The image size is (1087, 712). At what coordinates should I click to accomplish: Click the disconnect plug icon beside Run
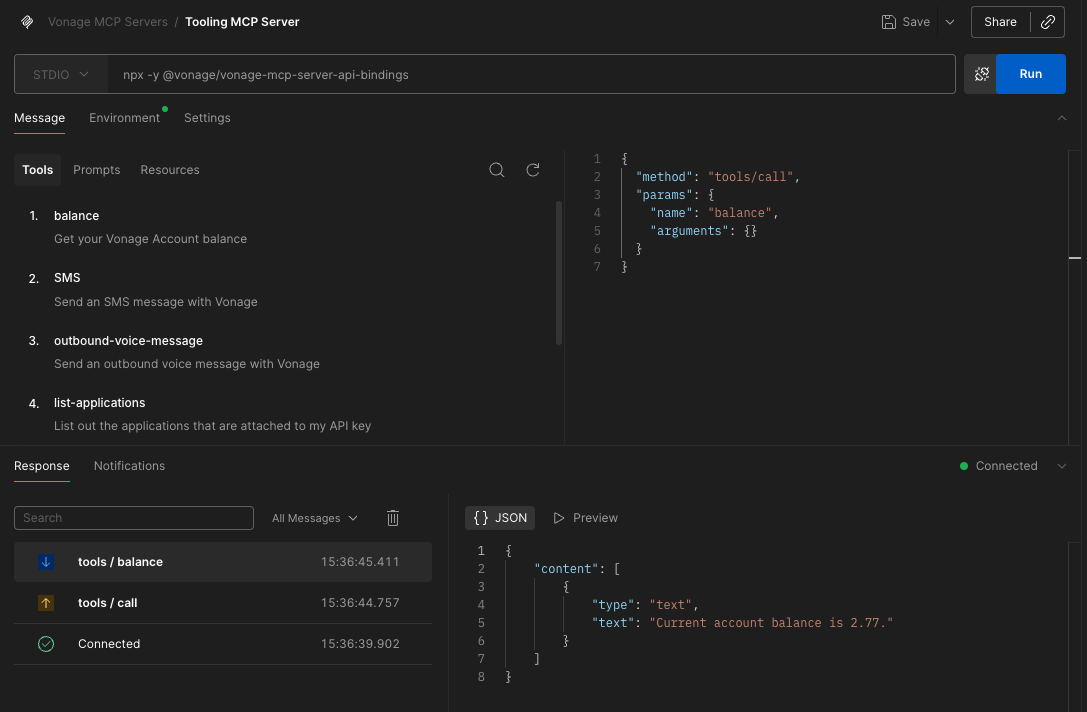(x=981, y=73)
